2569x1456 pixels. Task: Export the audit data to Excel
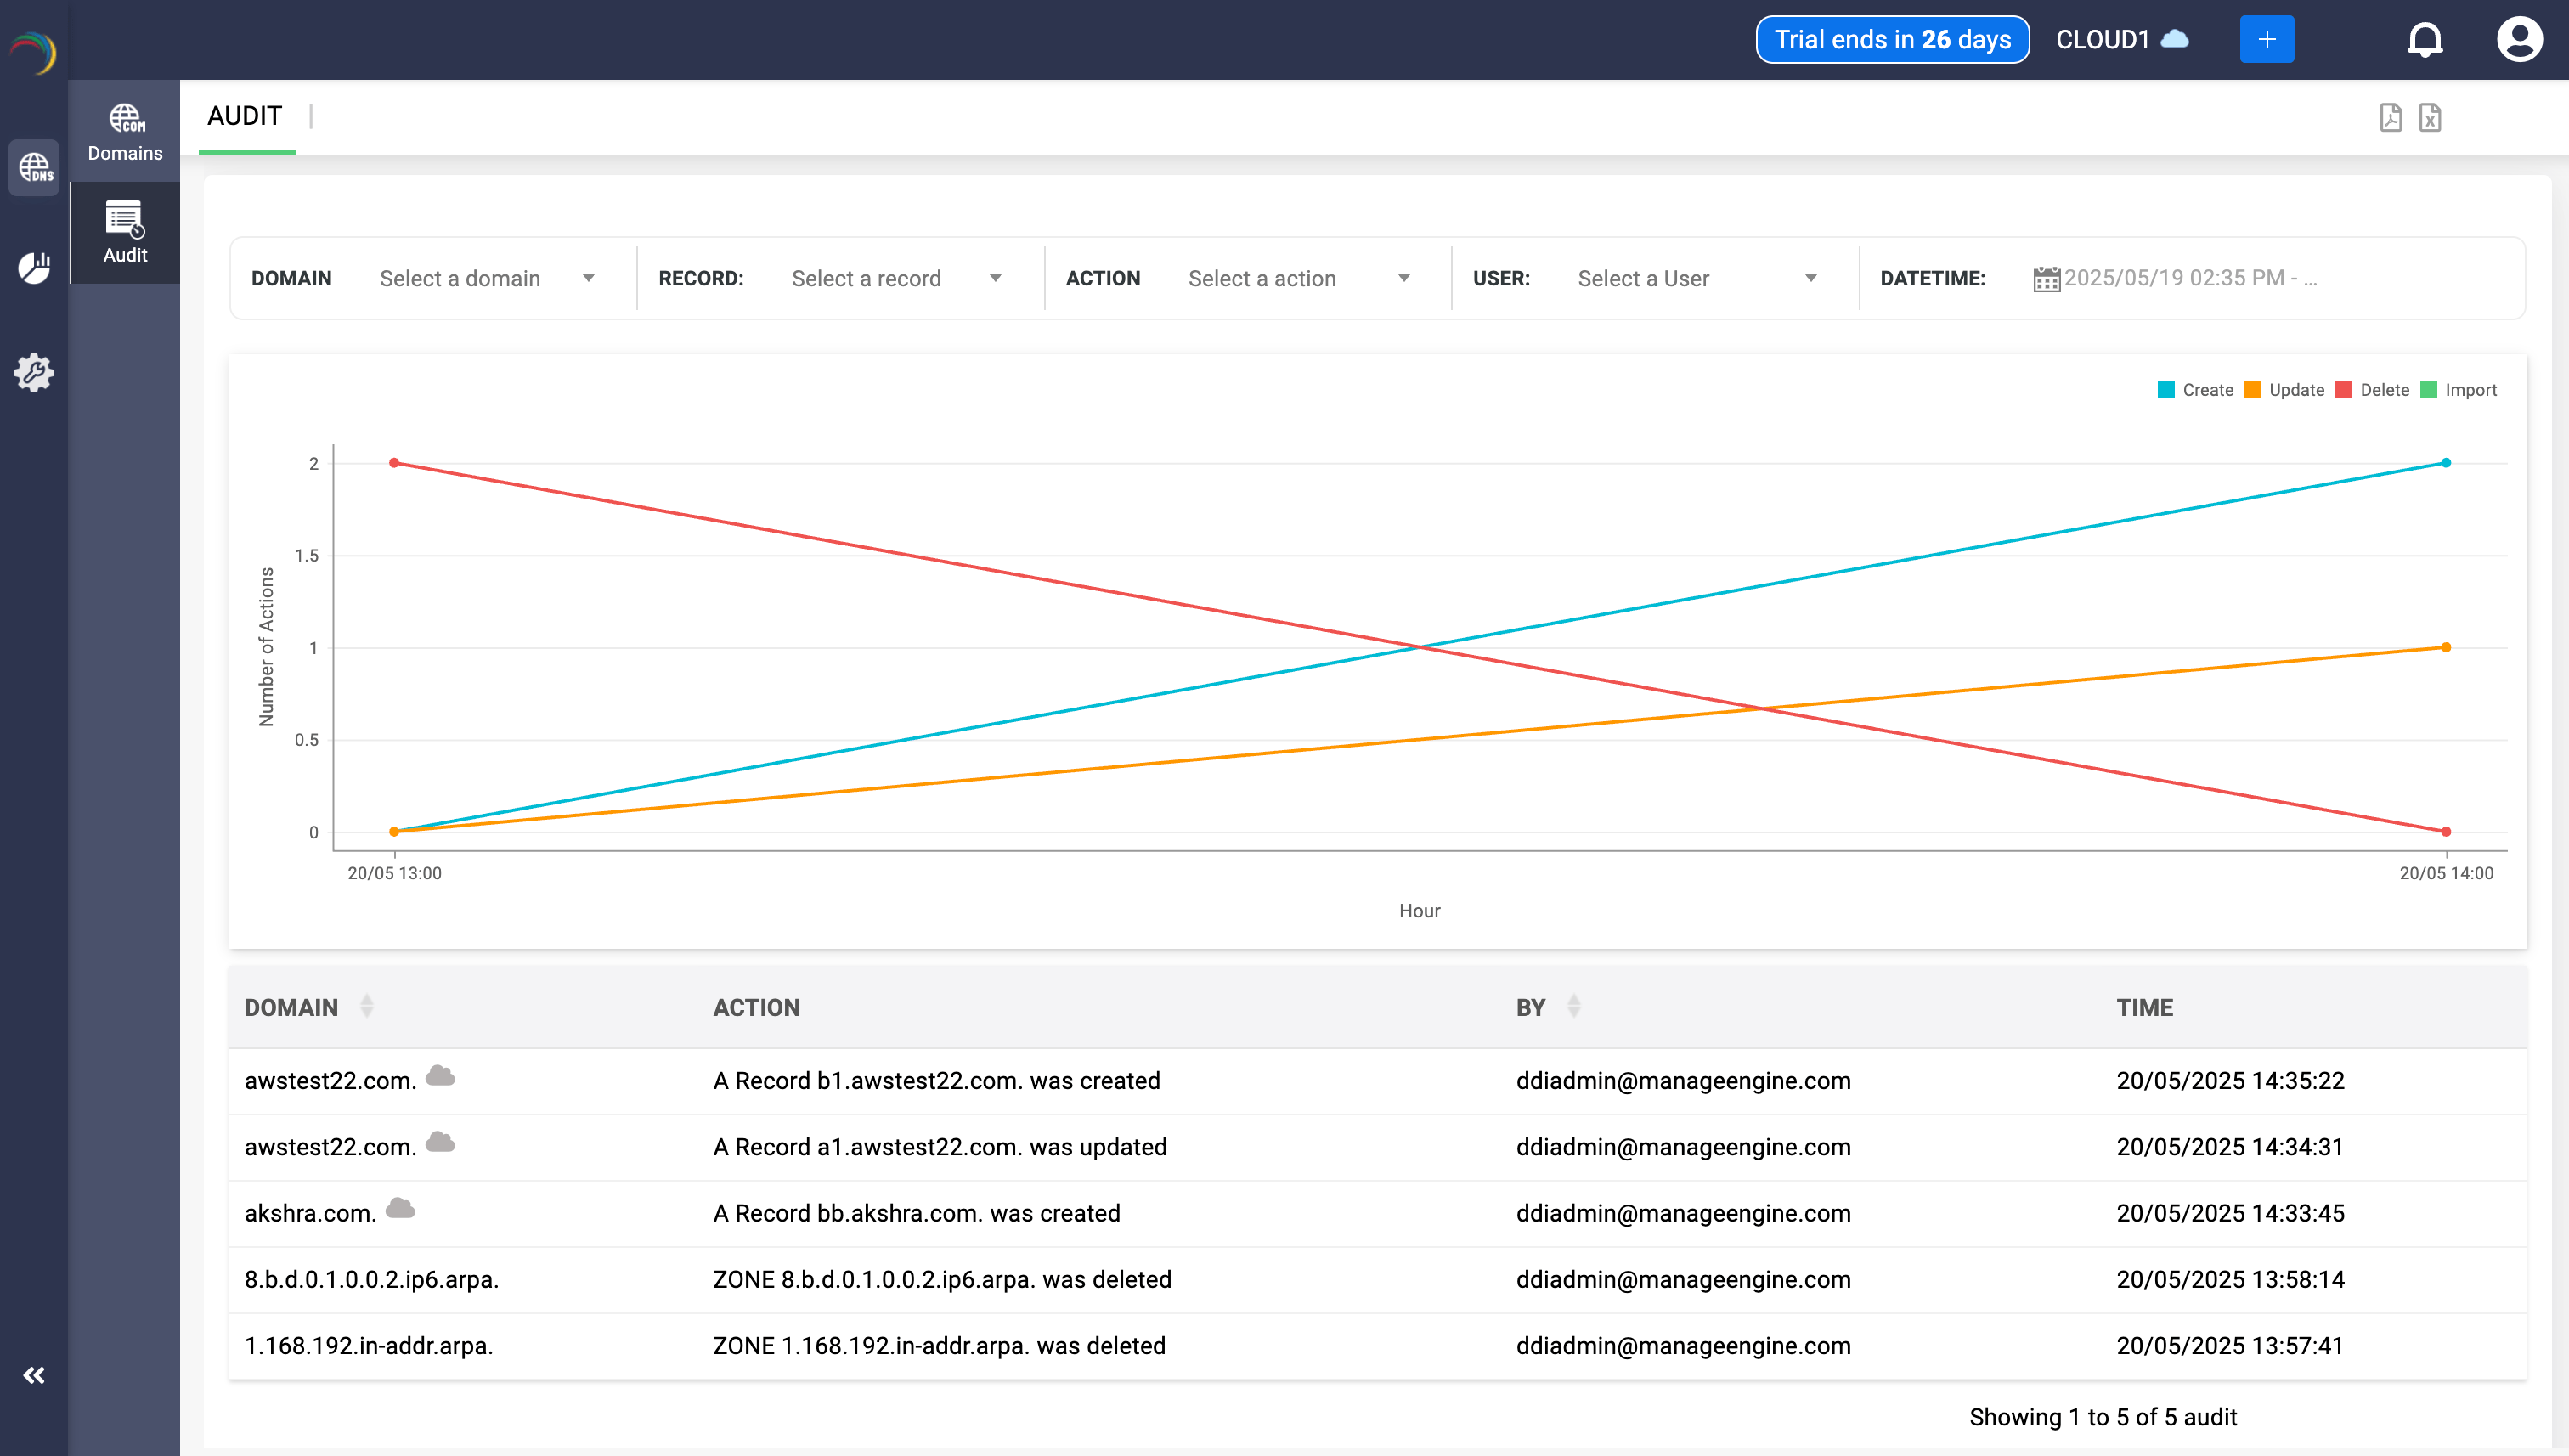point(2432,117)
